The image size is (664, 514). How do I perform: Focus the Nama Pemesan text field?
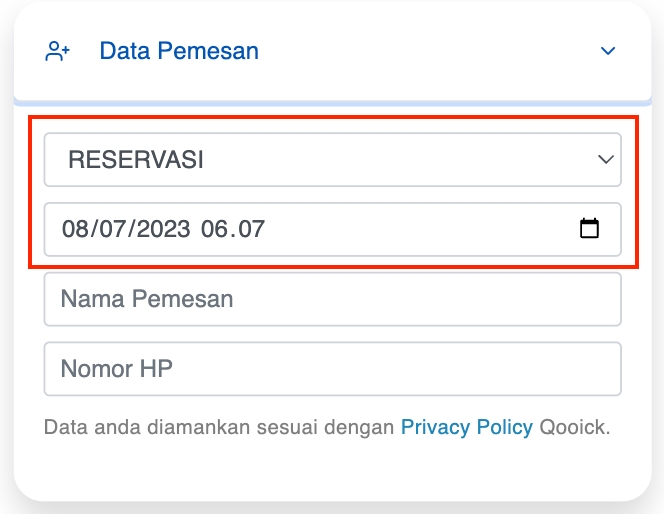(332, 299)
